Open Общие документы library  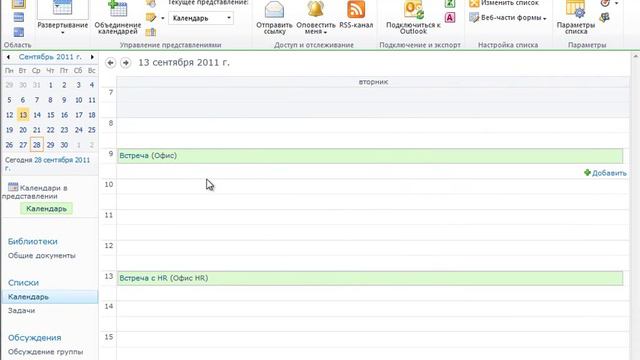tap(42, 256)
